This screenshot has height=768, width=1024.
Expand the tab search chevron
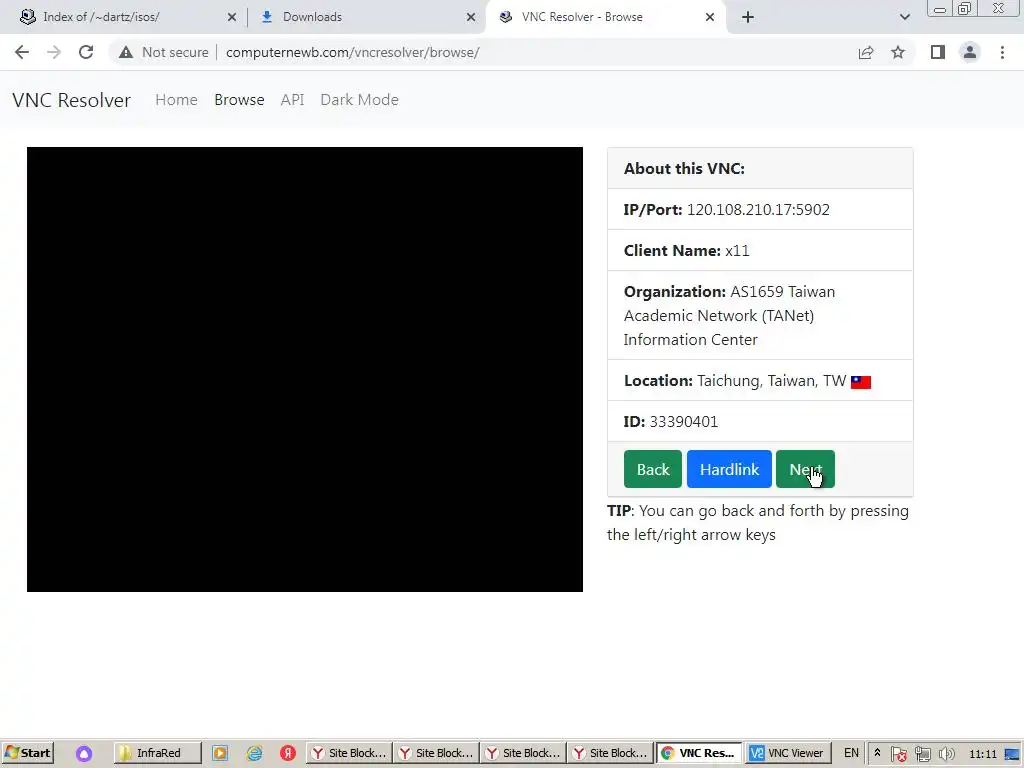(904, 17)
